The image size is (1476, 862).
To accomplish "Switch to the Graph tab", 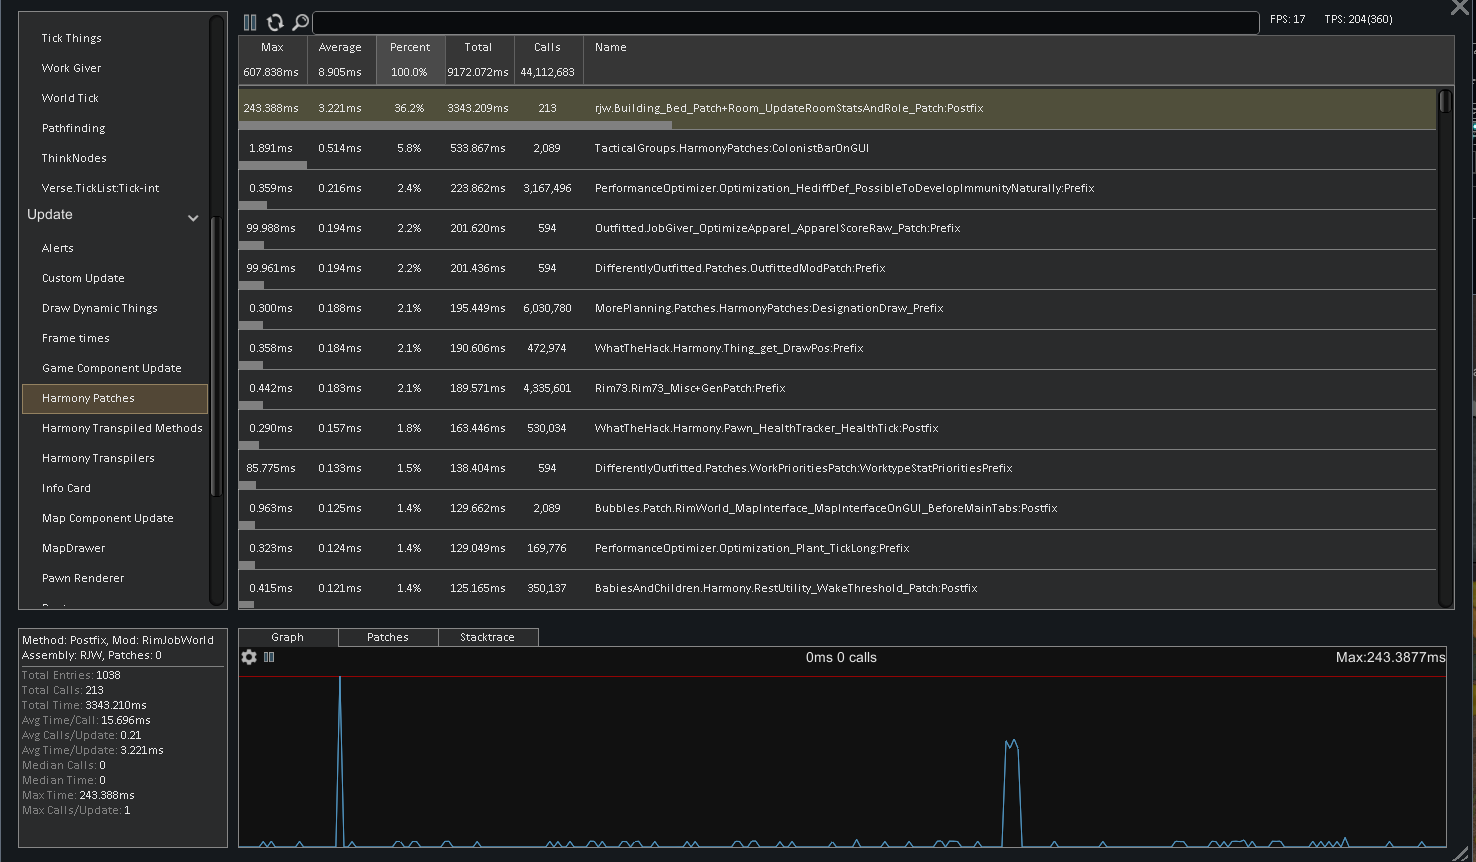I will pos(288,637).
